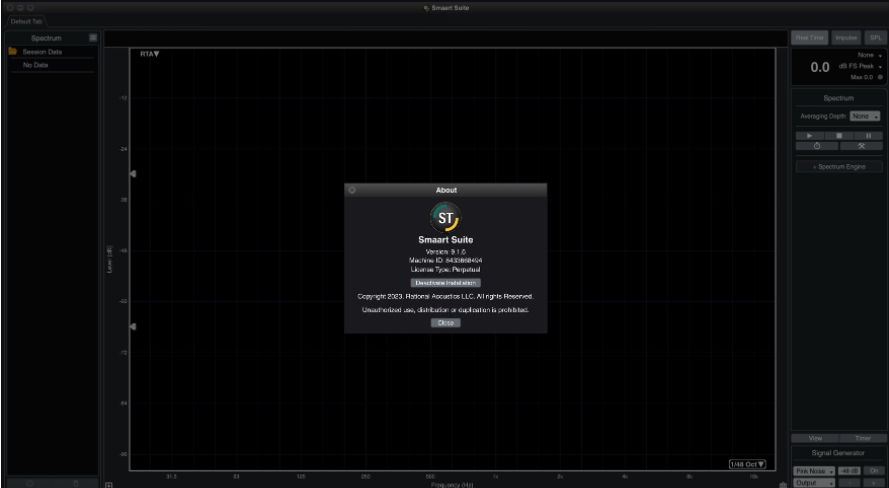Screen dimensions: 889x488
Task: Click the Deactivate Installation button
Action: click(x=445, y=283)
